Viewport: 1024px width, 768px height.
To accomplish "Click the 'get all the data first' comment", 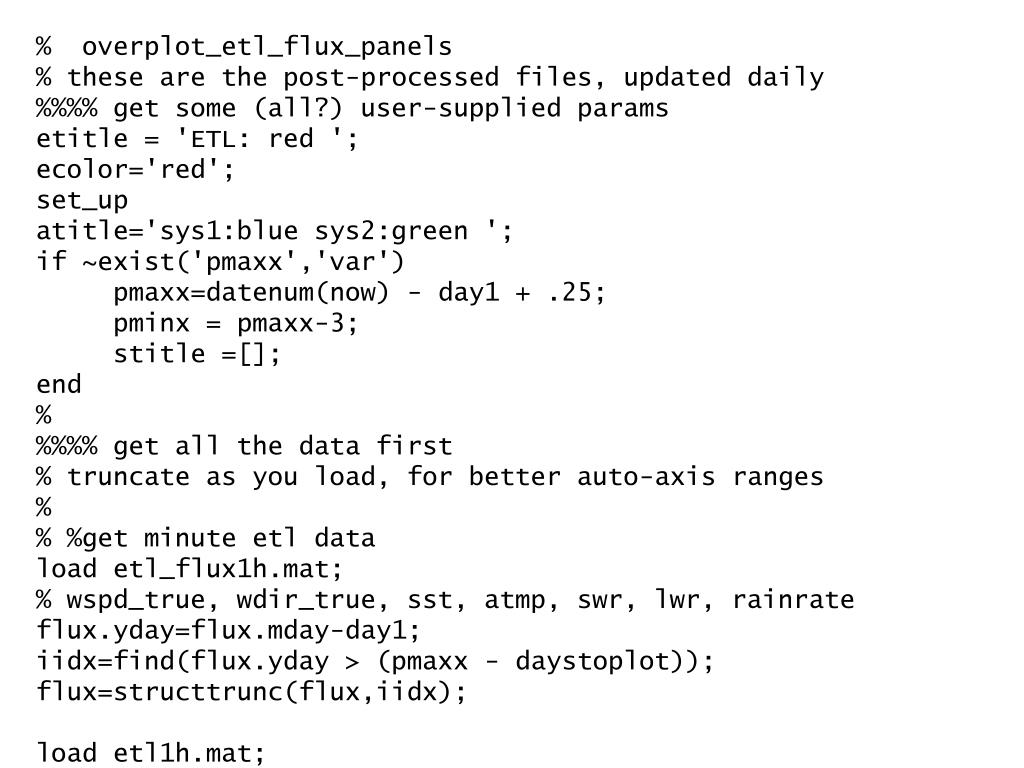I will (x=244, y=446).
